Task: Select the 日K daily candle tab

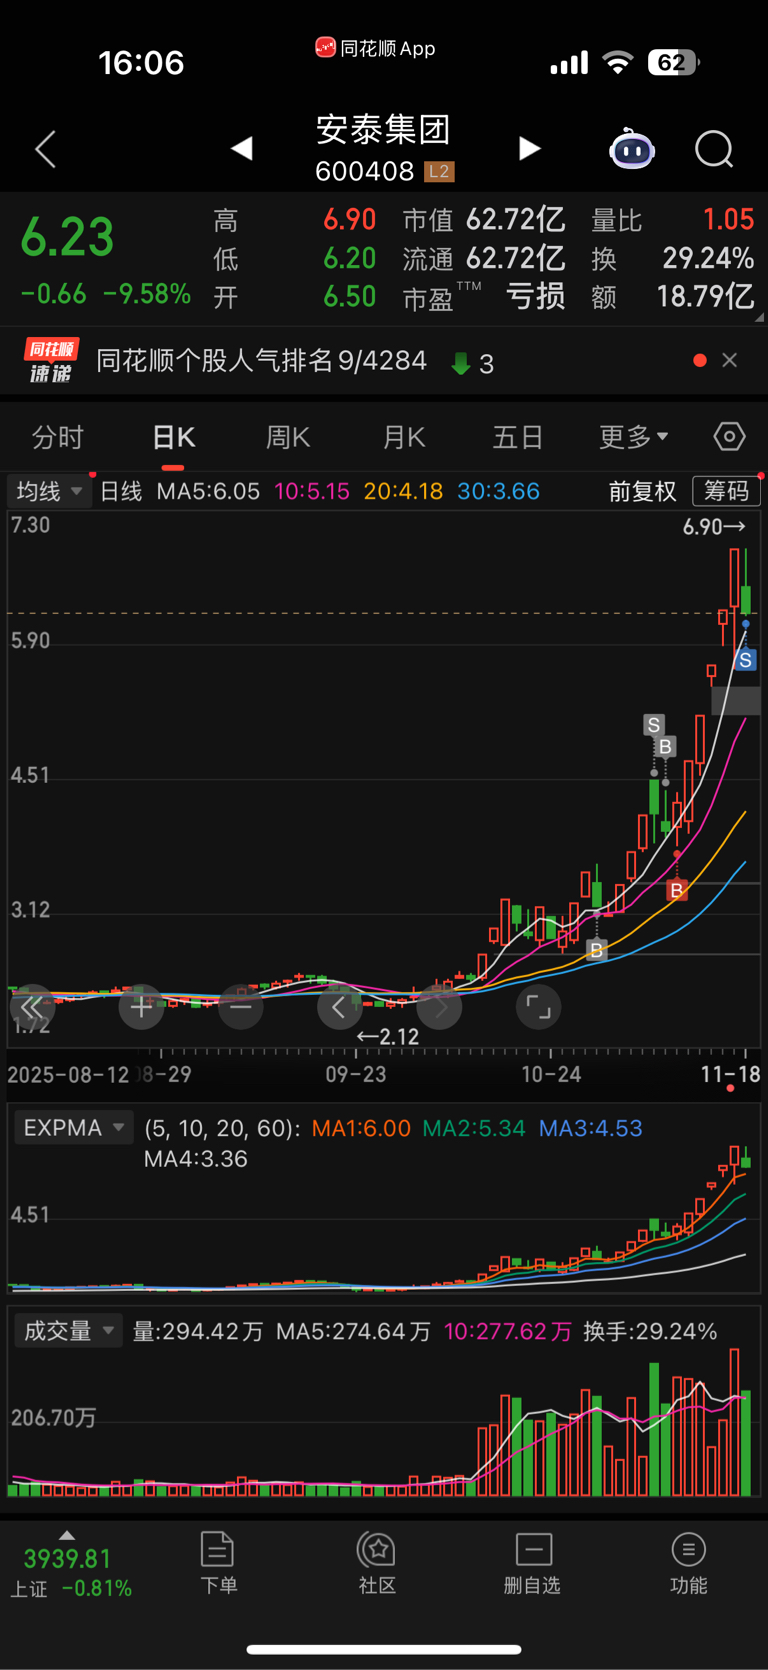Action: (x=173, y=438)
